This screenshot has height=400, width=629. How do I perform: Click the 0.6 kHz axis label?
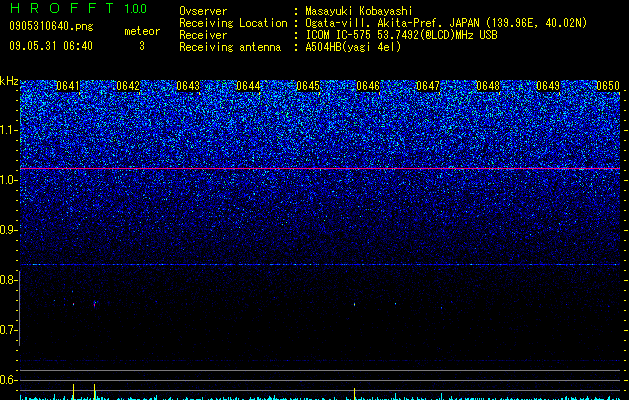pos(8,380)
